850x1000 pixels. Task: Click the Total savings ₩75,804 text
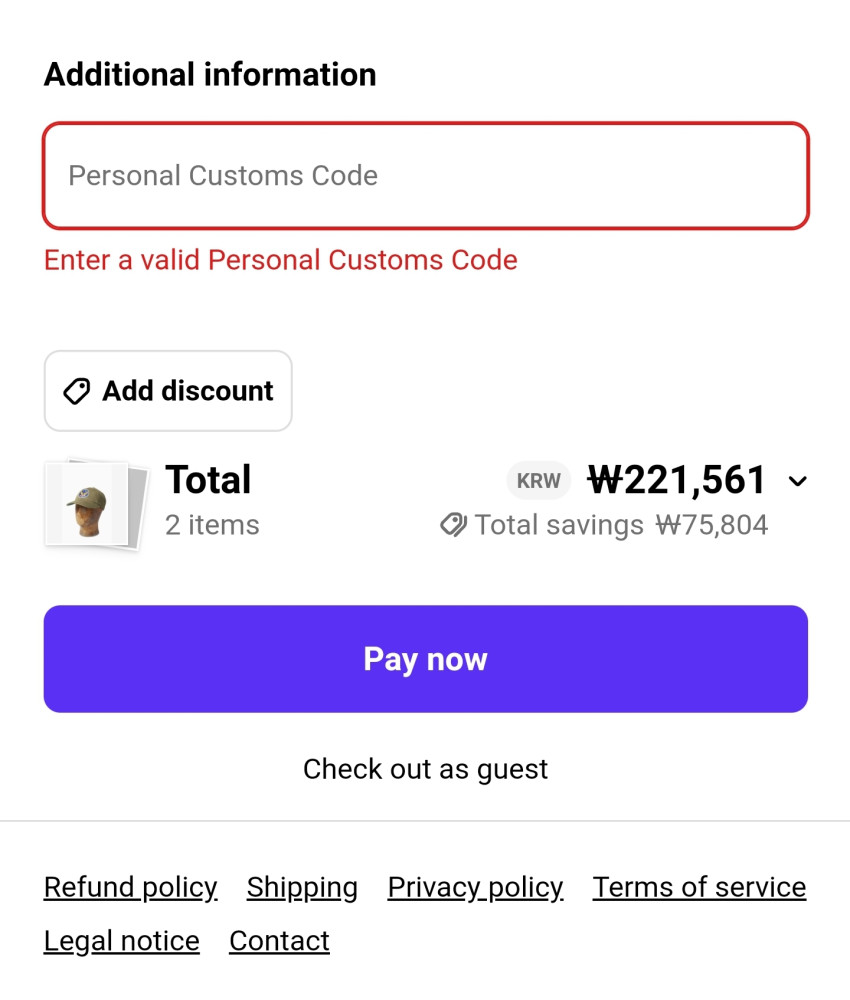620,525
